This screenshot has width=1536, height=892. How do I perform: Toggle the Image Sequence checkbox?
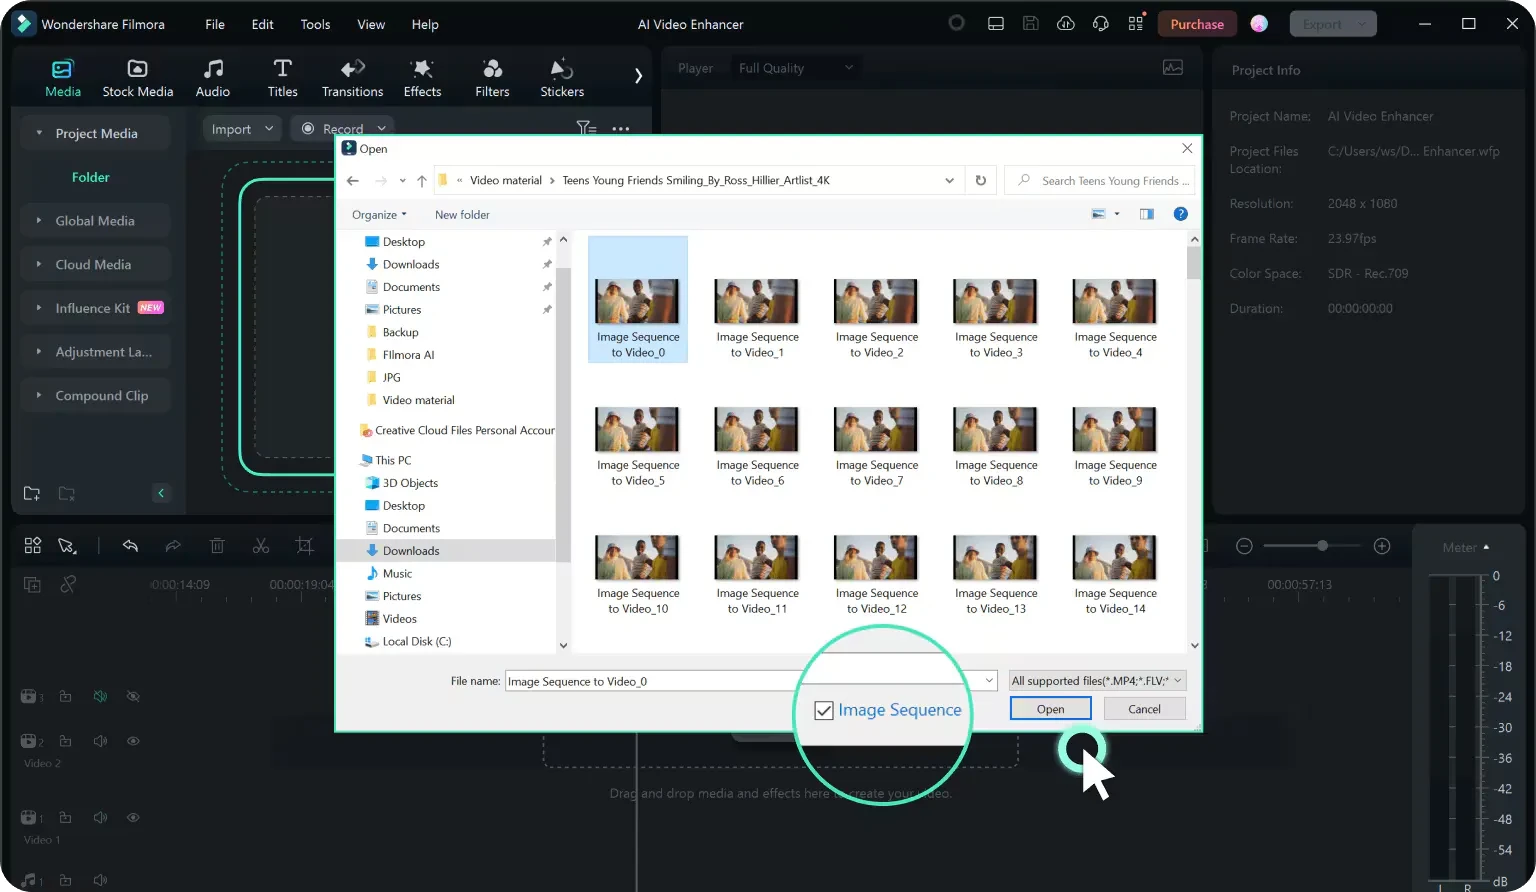(x=824, y=711)
